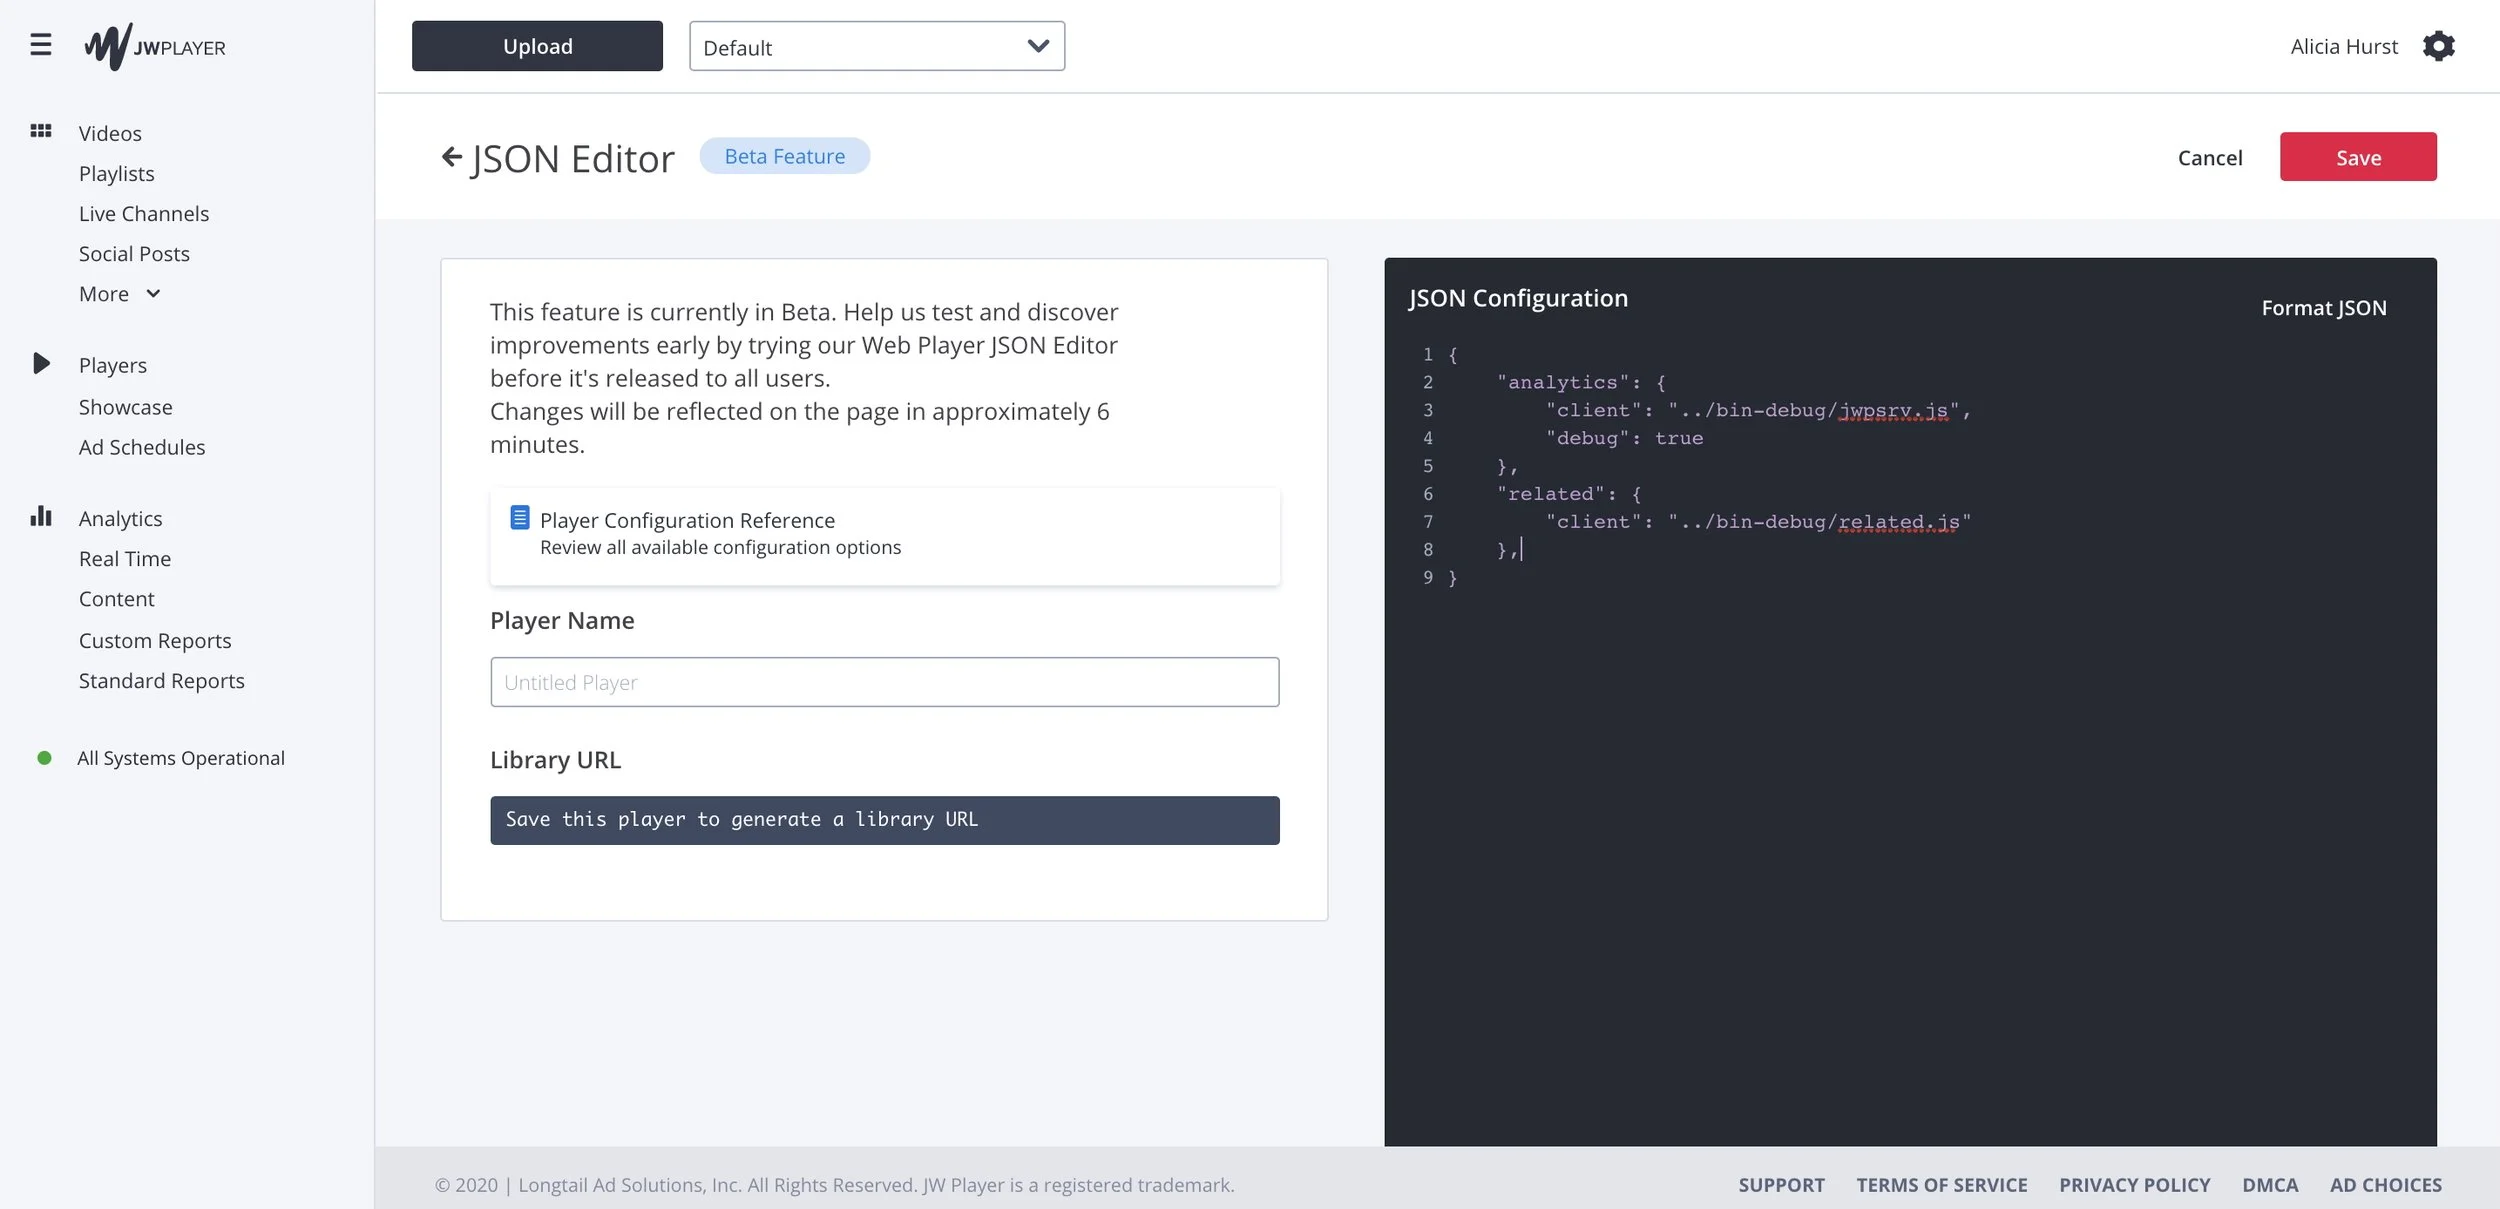Expand the More section in sidebar
2500x1209 pixels.
pos(152,293)
